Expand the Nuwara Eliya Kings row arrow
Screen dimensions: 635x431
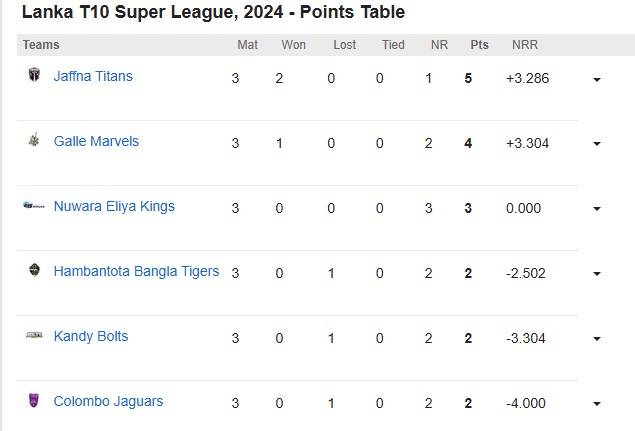coord(597,209)
